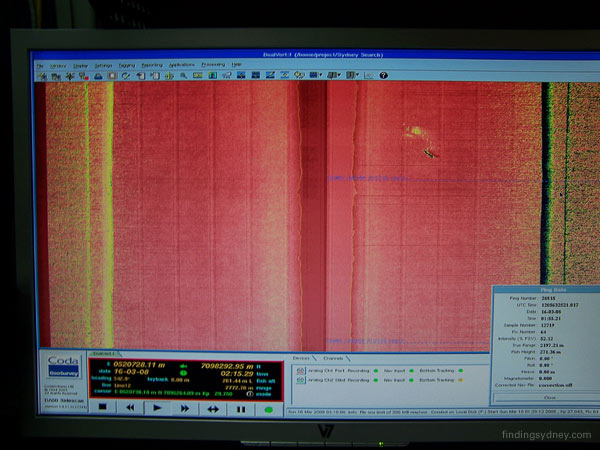Screen dimensions: 600x450
Task: Switch to the Channels tab
Action: (x=333, y=359)
